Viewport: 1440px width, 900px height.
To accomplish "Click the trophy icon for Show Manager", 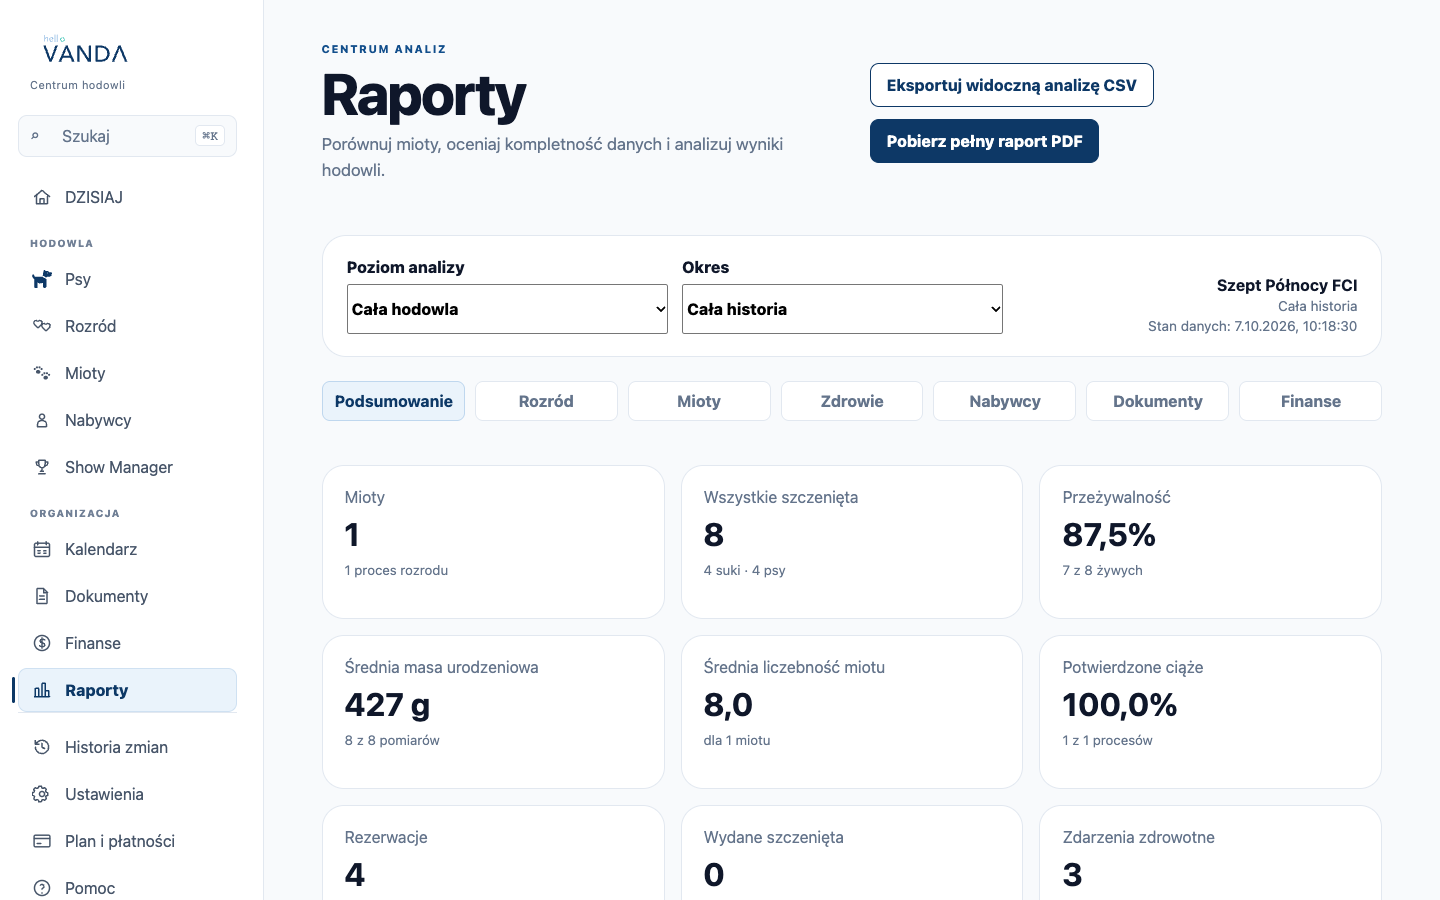I will click(x=42, y=467).
